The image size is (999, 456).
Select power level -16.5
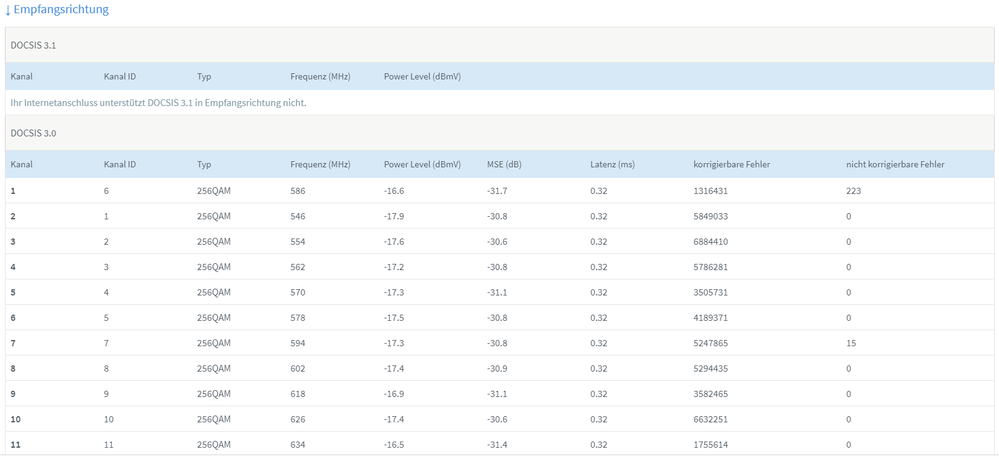tap(394, 445)
